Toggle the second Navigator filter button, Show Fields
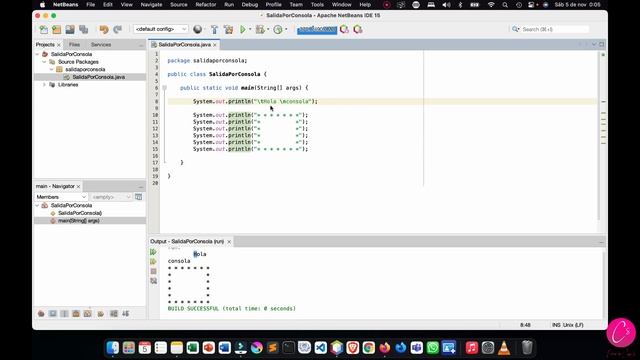Viewport: 640px width, 360px height. tap(53, 313)
